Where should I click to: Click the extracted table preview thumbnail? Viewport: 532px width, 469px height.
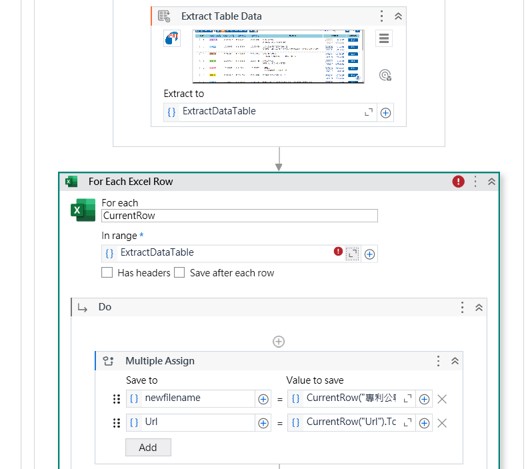278,56
